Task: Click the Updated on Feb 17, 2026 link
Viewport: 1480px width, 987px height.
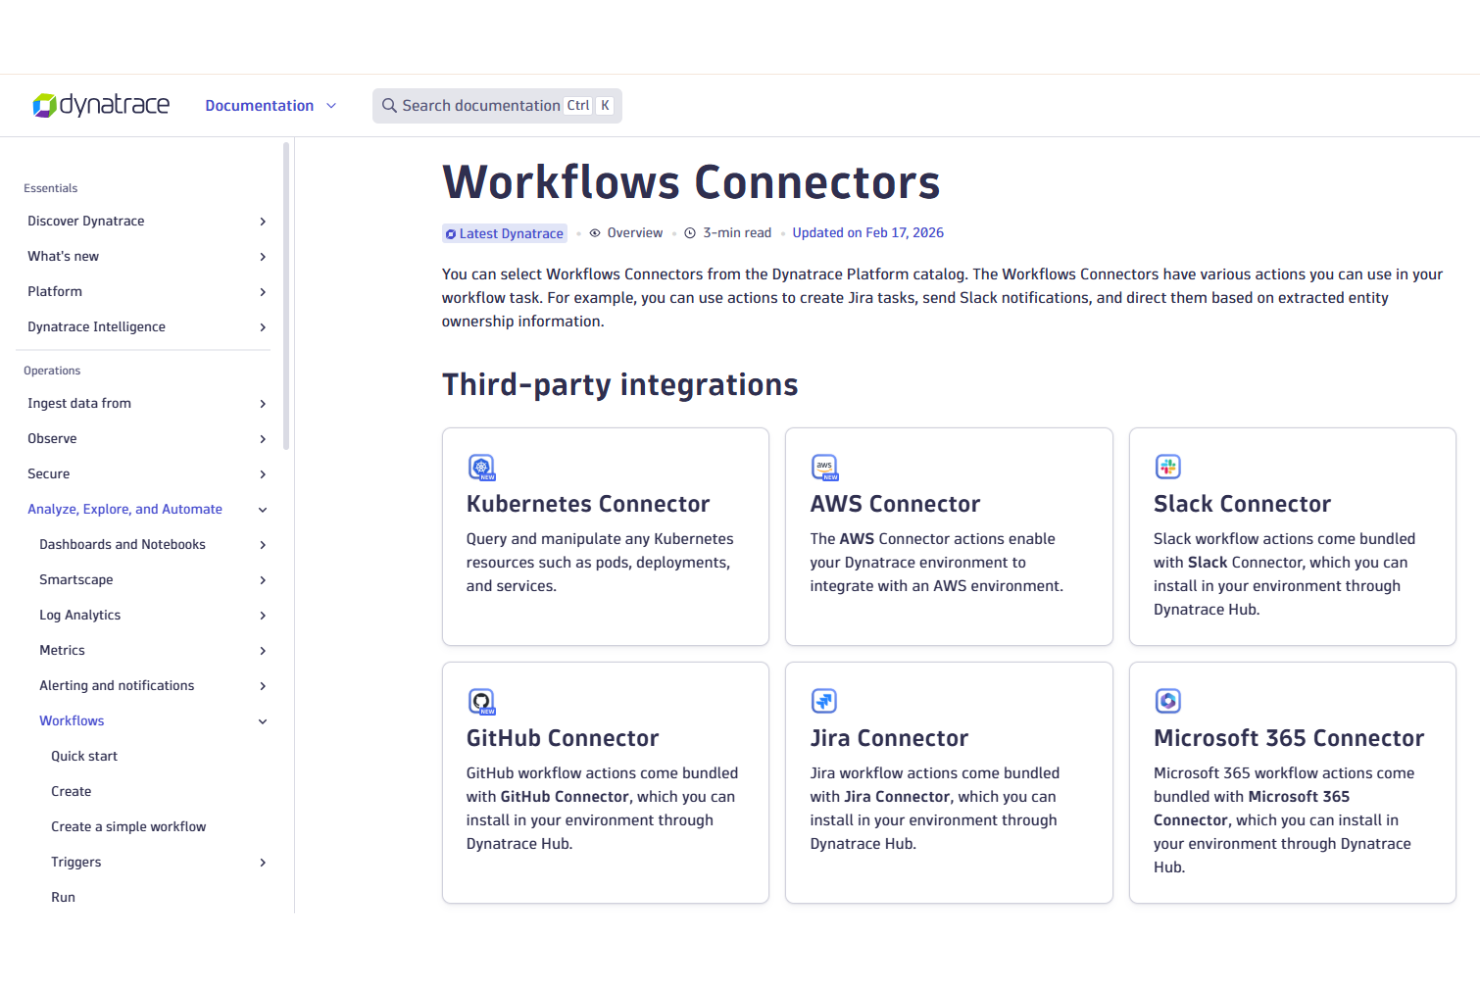Action: pos(867,232)
